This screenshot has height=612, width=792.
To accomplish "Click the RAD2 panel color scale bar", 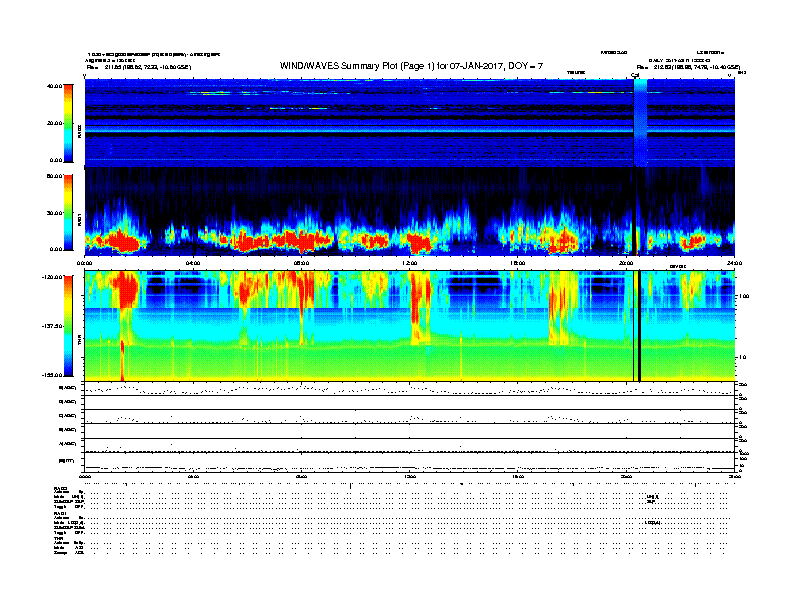I will pyautogui.click(x=69, y=122).
